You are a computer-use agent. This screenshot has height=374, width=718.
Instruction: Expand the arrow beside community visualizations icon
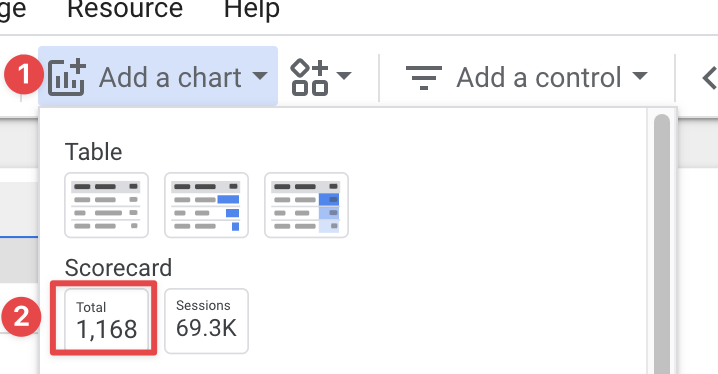pyautogui.click(x=344, y=75)
